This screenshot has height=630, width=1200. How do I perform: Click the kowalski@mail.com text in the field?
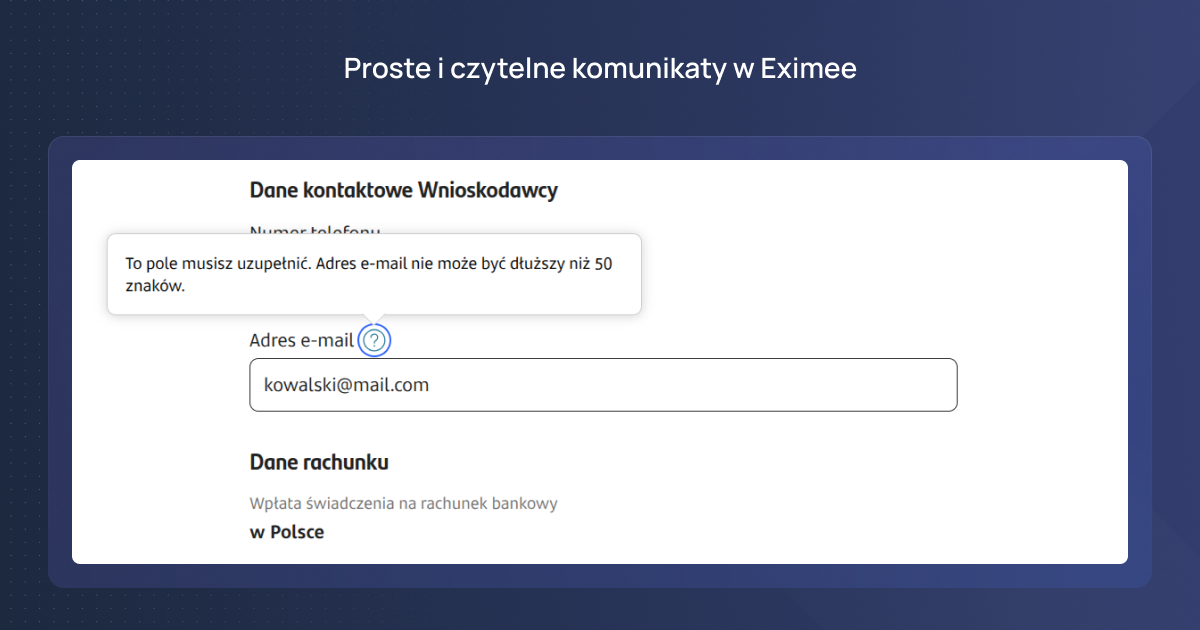coord(346,385)
